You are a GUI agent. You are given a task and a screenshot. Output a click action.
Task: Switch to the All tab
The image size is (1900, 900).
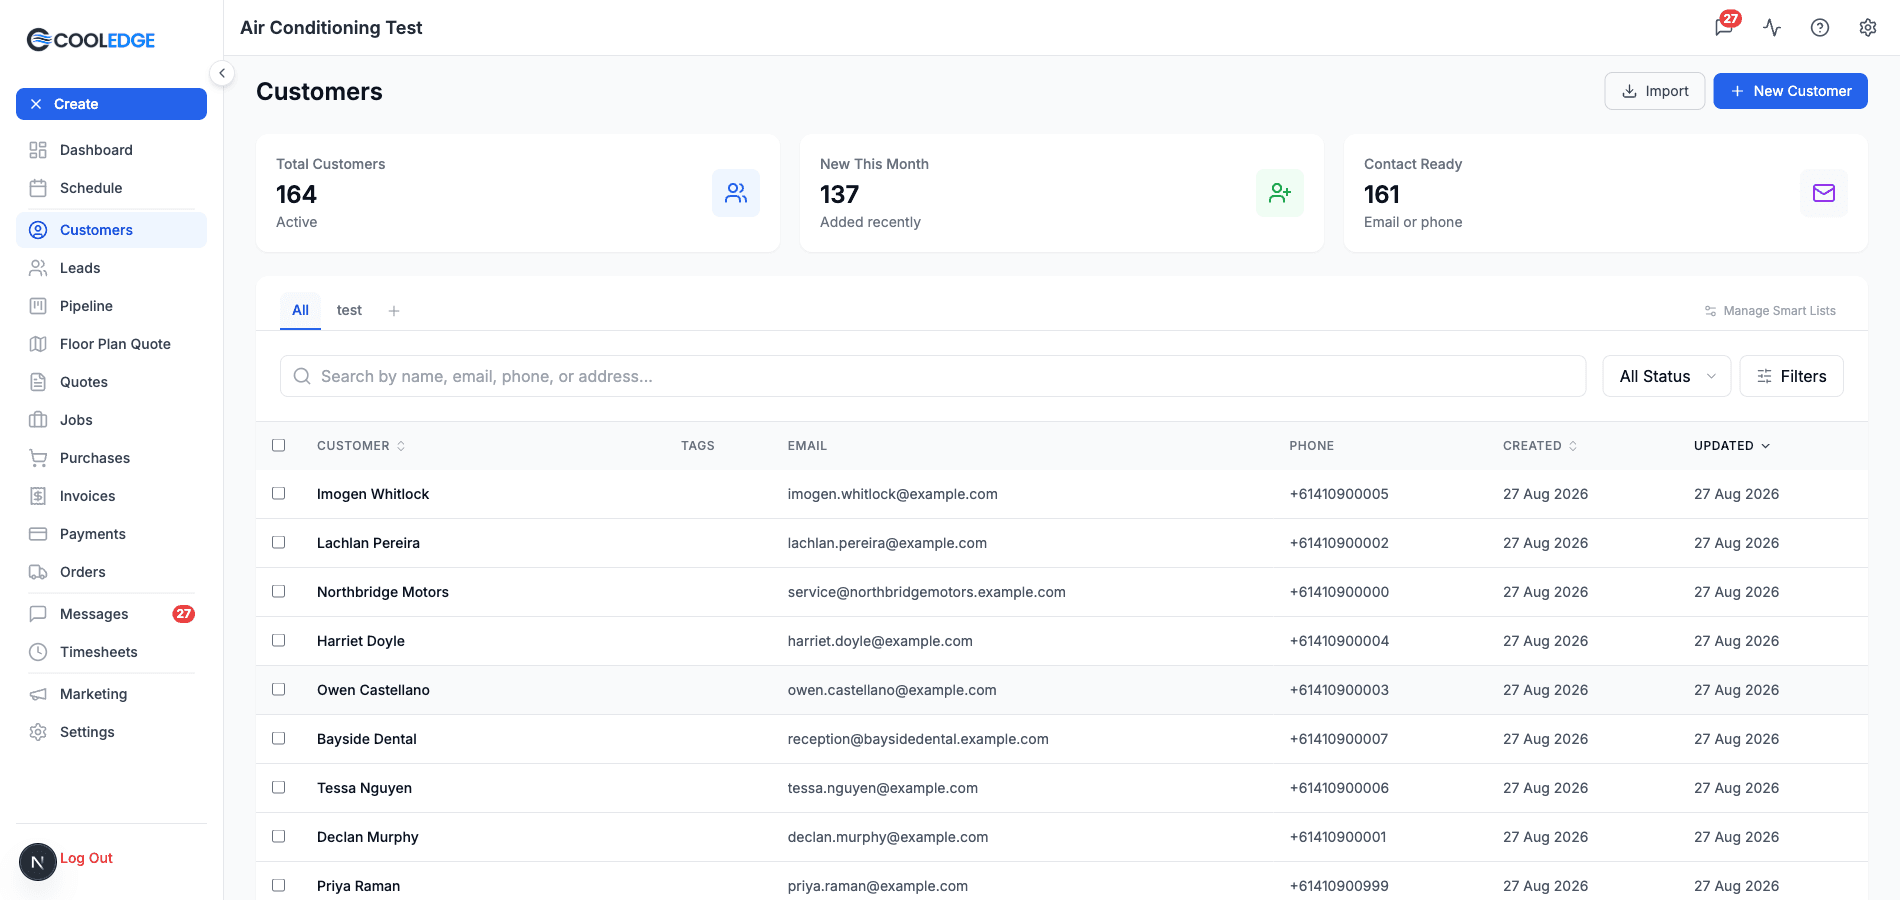pos(300,310)
